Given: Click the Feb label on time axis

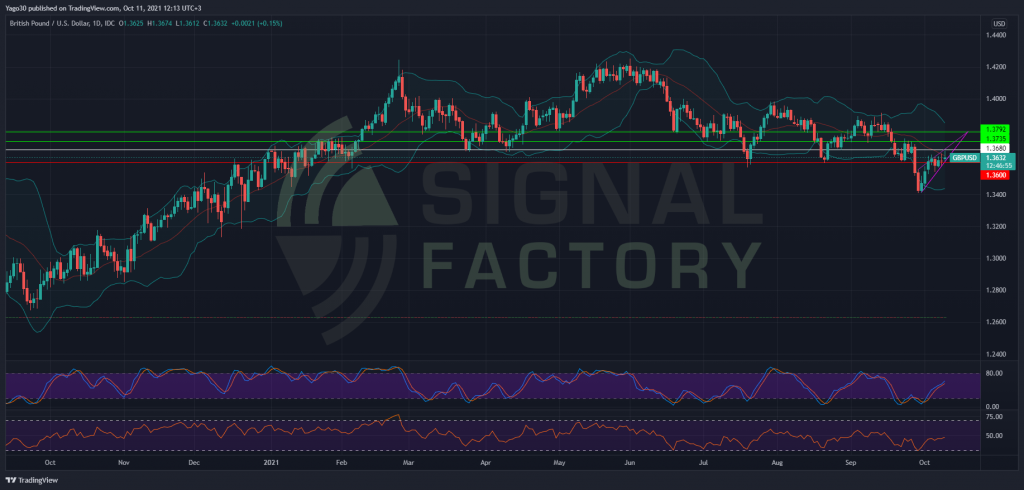Looking at the screenshot, I should (x=340, y=462).
